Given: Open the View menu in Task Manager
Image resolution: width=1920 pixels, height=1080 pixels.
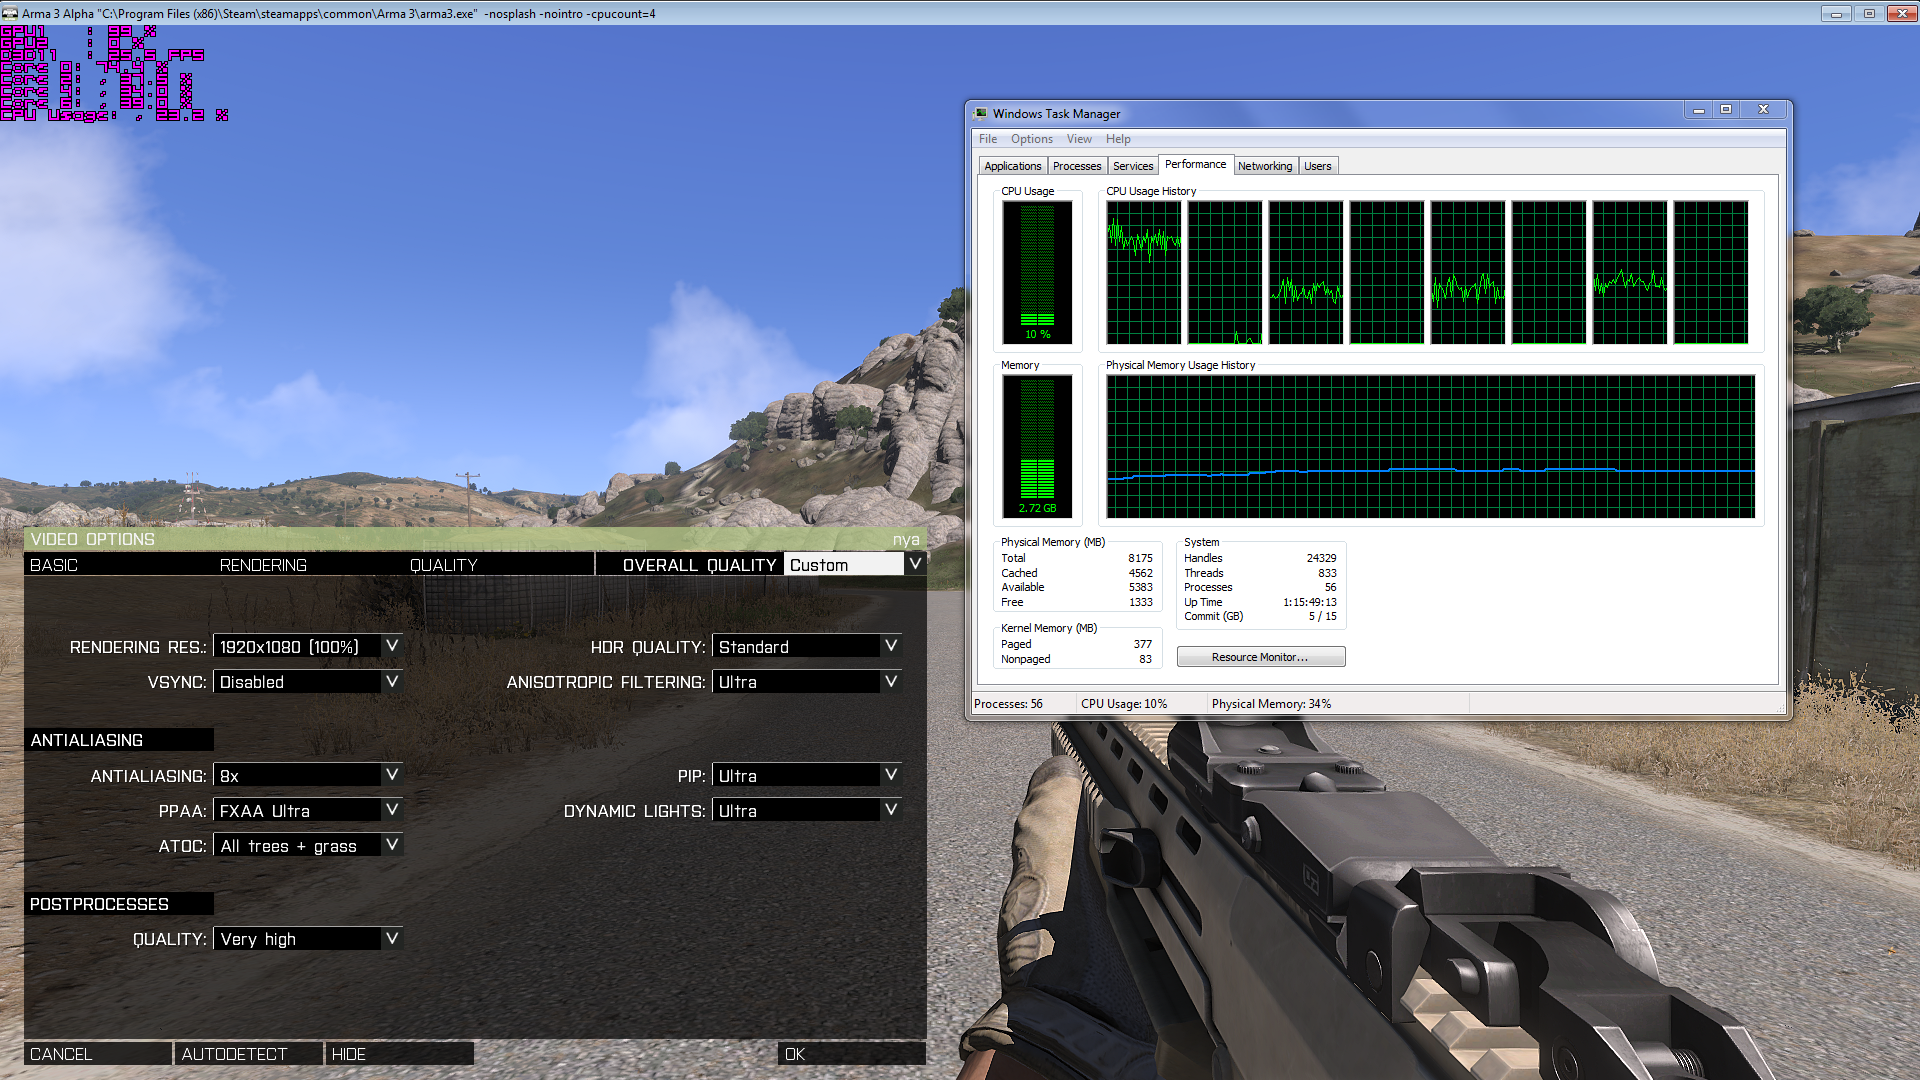Looking at the screenshot, I should [x=1079, y=139].
